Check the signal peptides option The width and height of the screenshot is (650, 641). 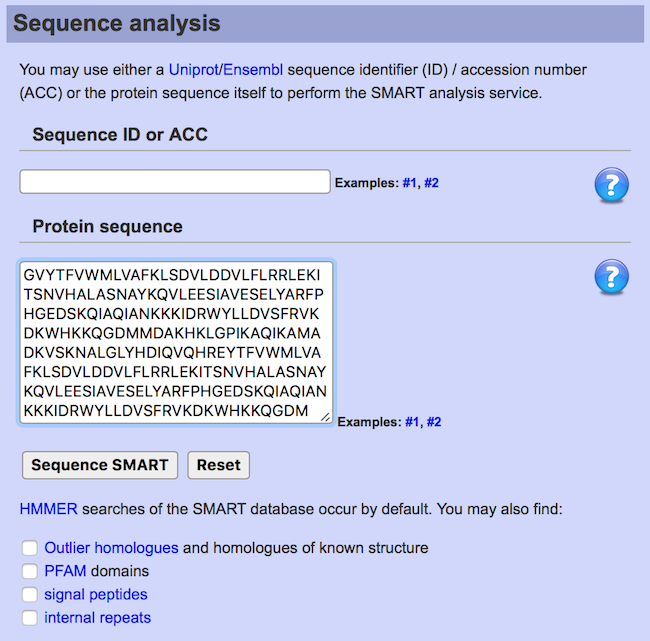click(x=30, y=595)
